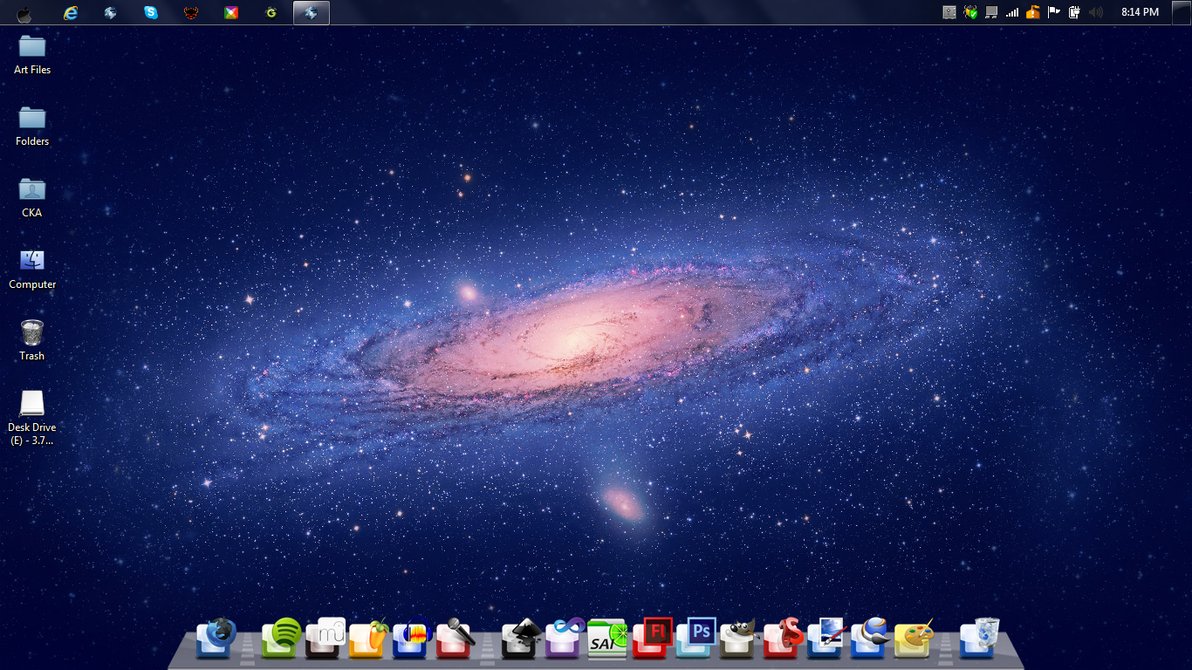
Task: Launch Inkscape from the dock
Action: point(521,637)
